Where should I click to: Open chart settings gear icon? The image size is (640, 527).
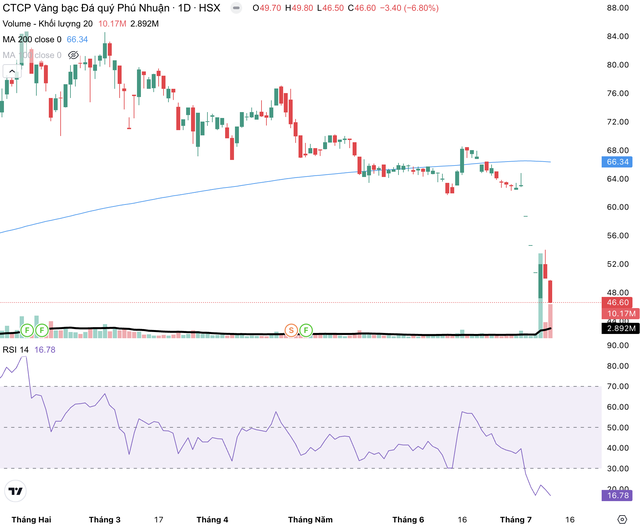[x=622, y=519]
